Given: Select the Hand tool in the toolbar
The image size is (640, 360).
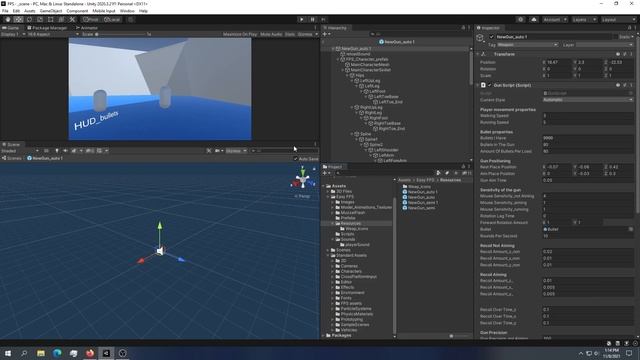Looking at the screenshot, I should [x=7, y=19].
